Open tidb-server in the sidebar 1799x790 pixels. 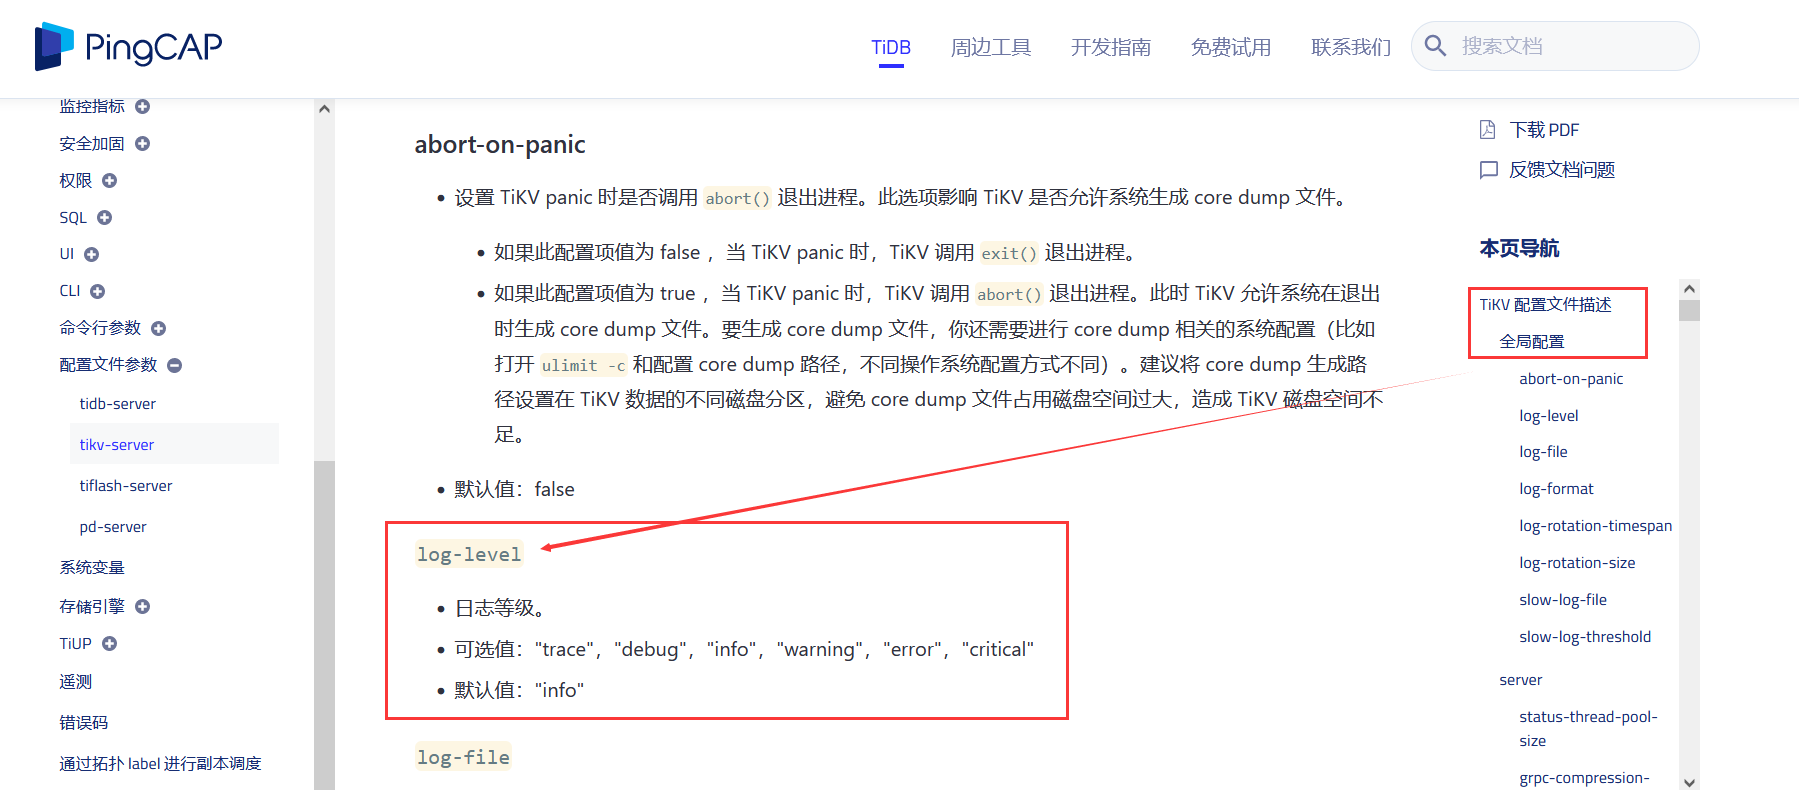click(x=118, y=404)
